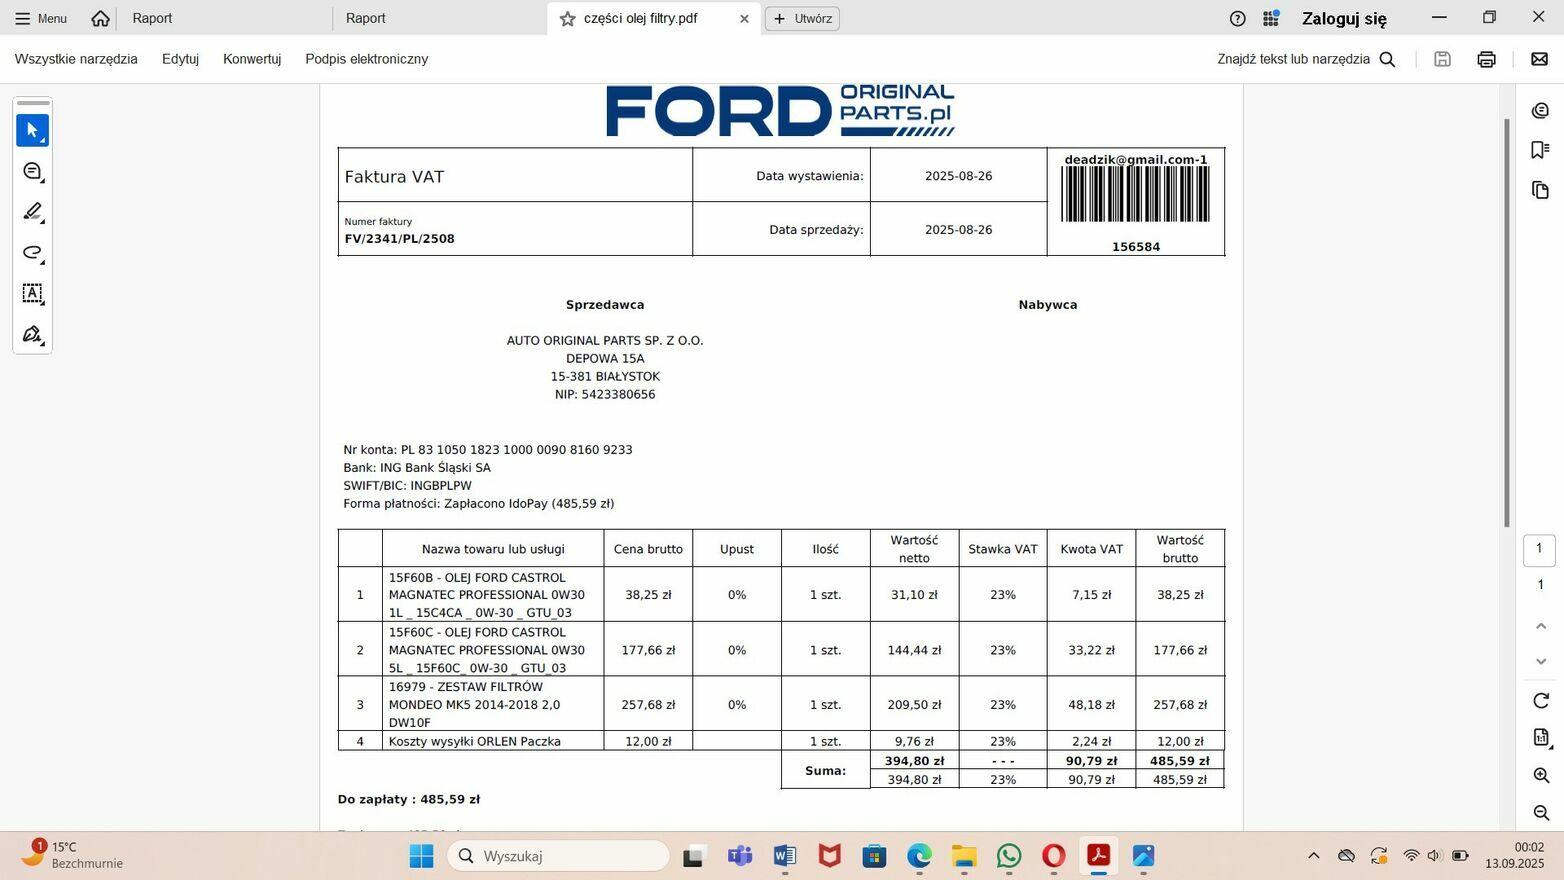Print the invoice with printer icon
The width and height of the screenshot is (1564, 880).
[x=1486, y=59]
